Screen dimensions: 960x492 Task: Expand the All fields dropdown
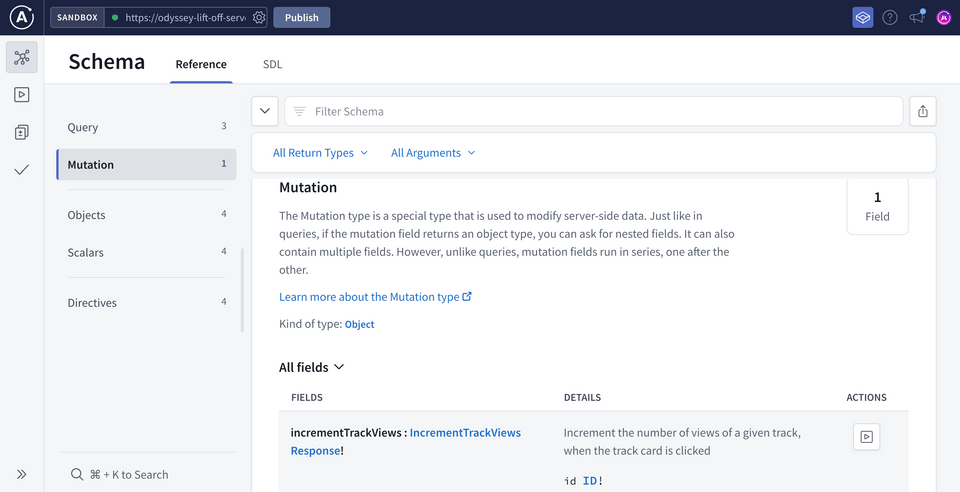tap(312, 367)
